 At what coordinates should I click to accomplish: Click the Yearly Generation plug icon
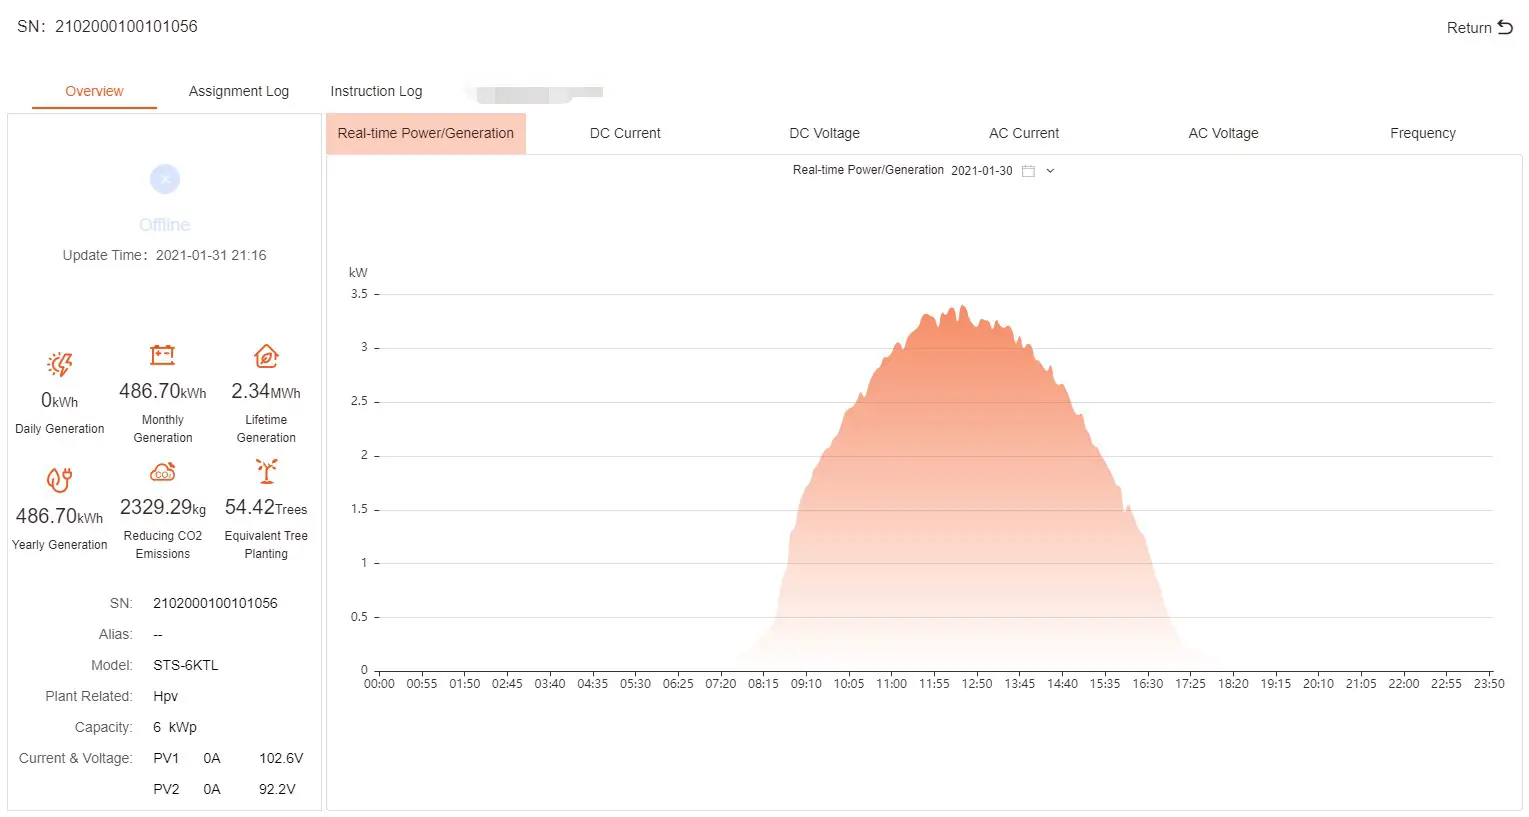click(x=60, y=480)
